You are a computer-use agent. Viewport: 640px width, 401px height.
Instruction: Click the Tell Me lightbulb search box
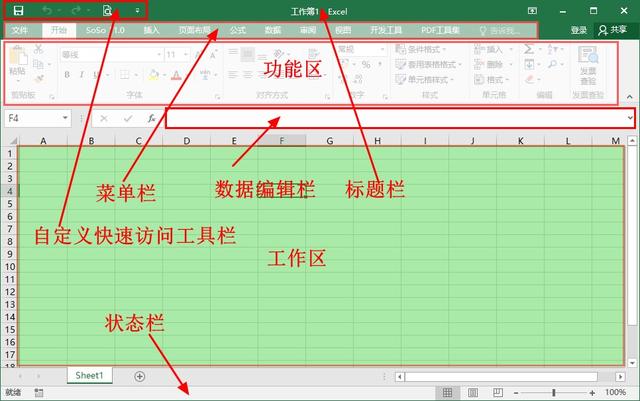[500, 31]
